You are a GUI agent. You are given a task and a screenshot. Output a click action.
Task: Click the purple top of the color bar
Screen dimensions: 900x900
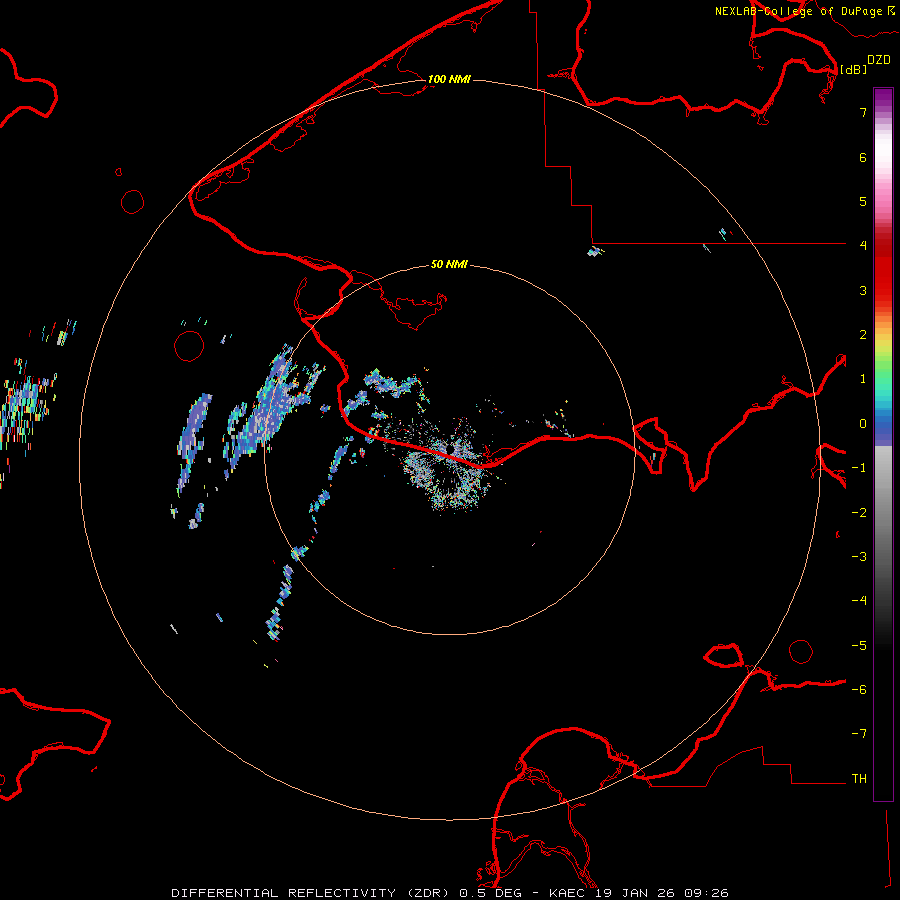(x=883, y=99)
